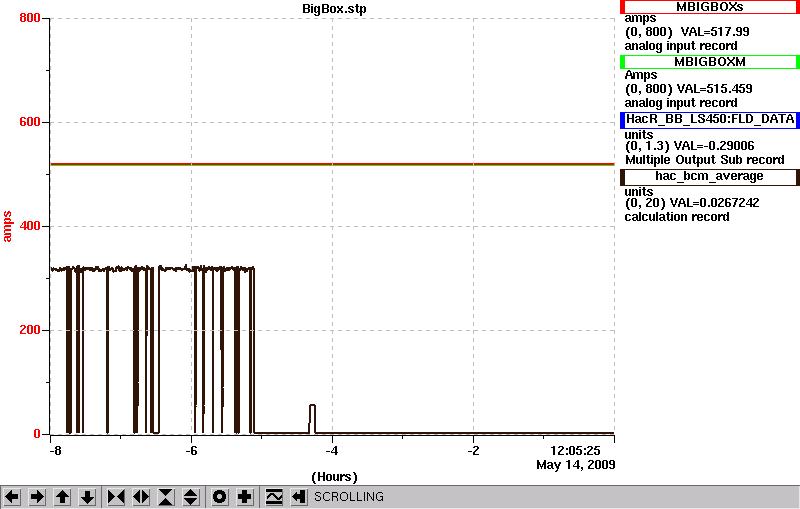The width and height of the screenshot is (800, 509).
Task: Click the -2 x-axis tick label
Action: (x=473, y=451)
